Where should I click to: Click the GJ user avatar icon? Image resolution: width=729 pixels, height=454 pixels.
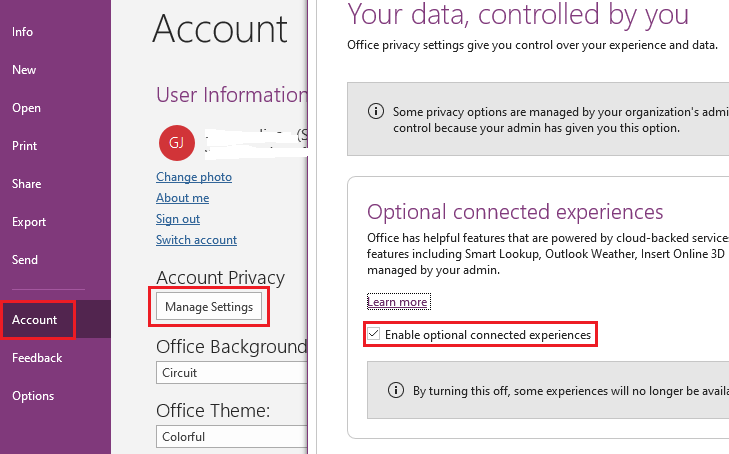[176, 144]
